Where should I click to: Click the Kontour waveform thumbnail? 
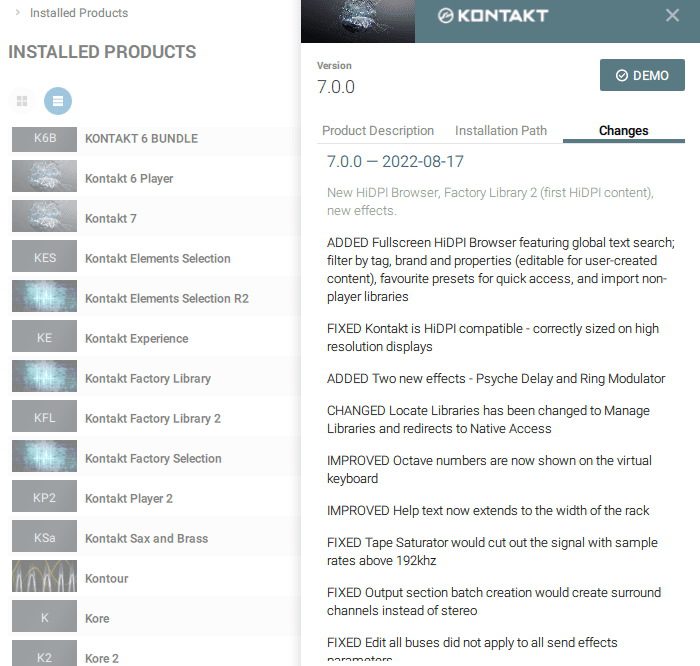[x=44, y=578]
